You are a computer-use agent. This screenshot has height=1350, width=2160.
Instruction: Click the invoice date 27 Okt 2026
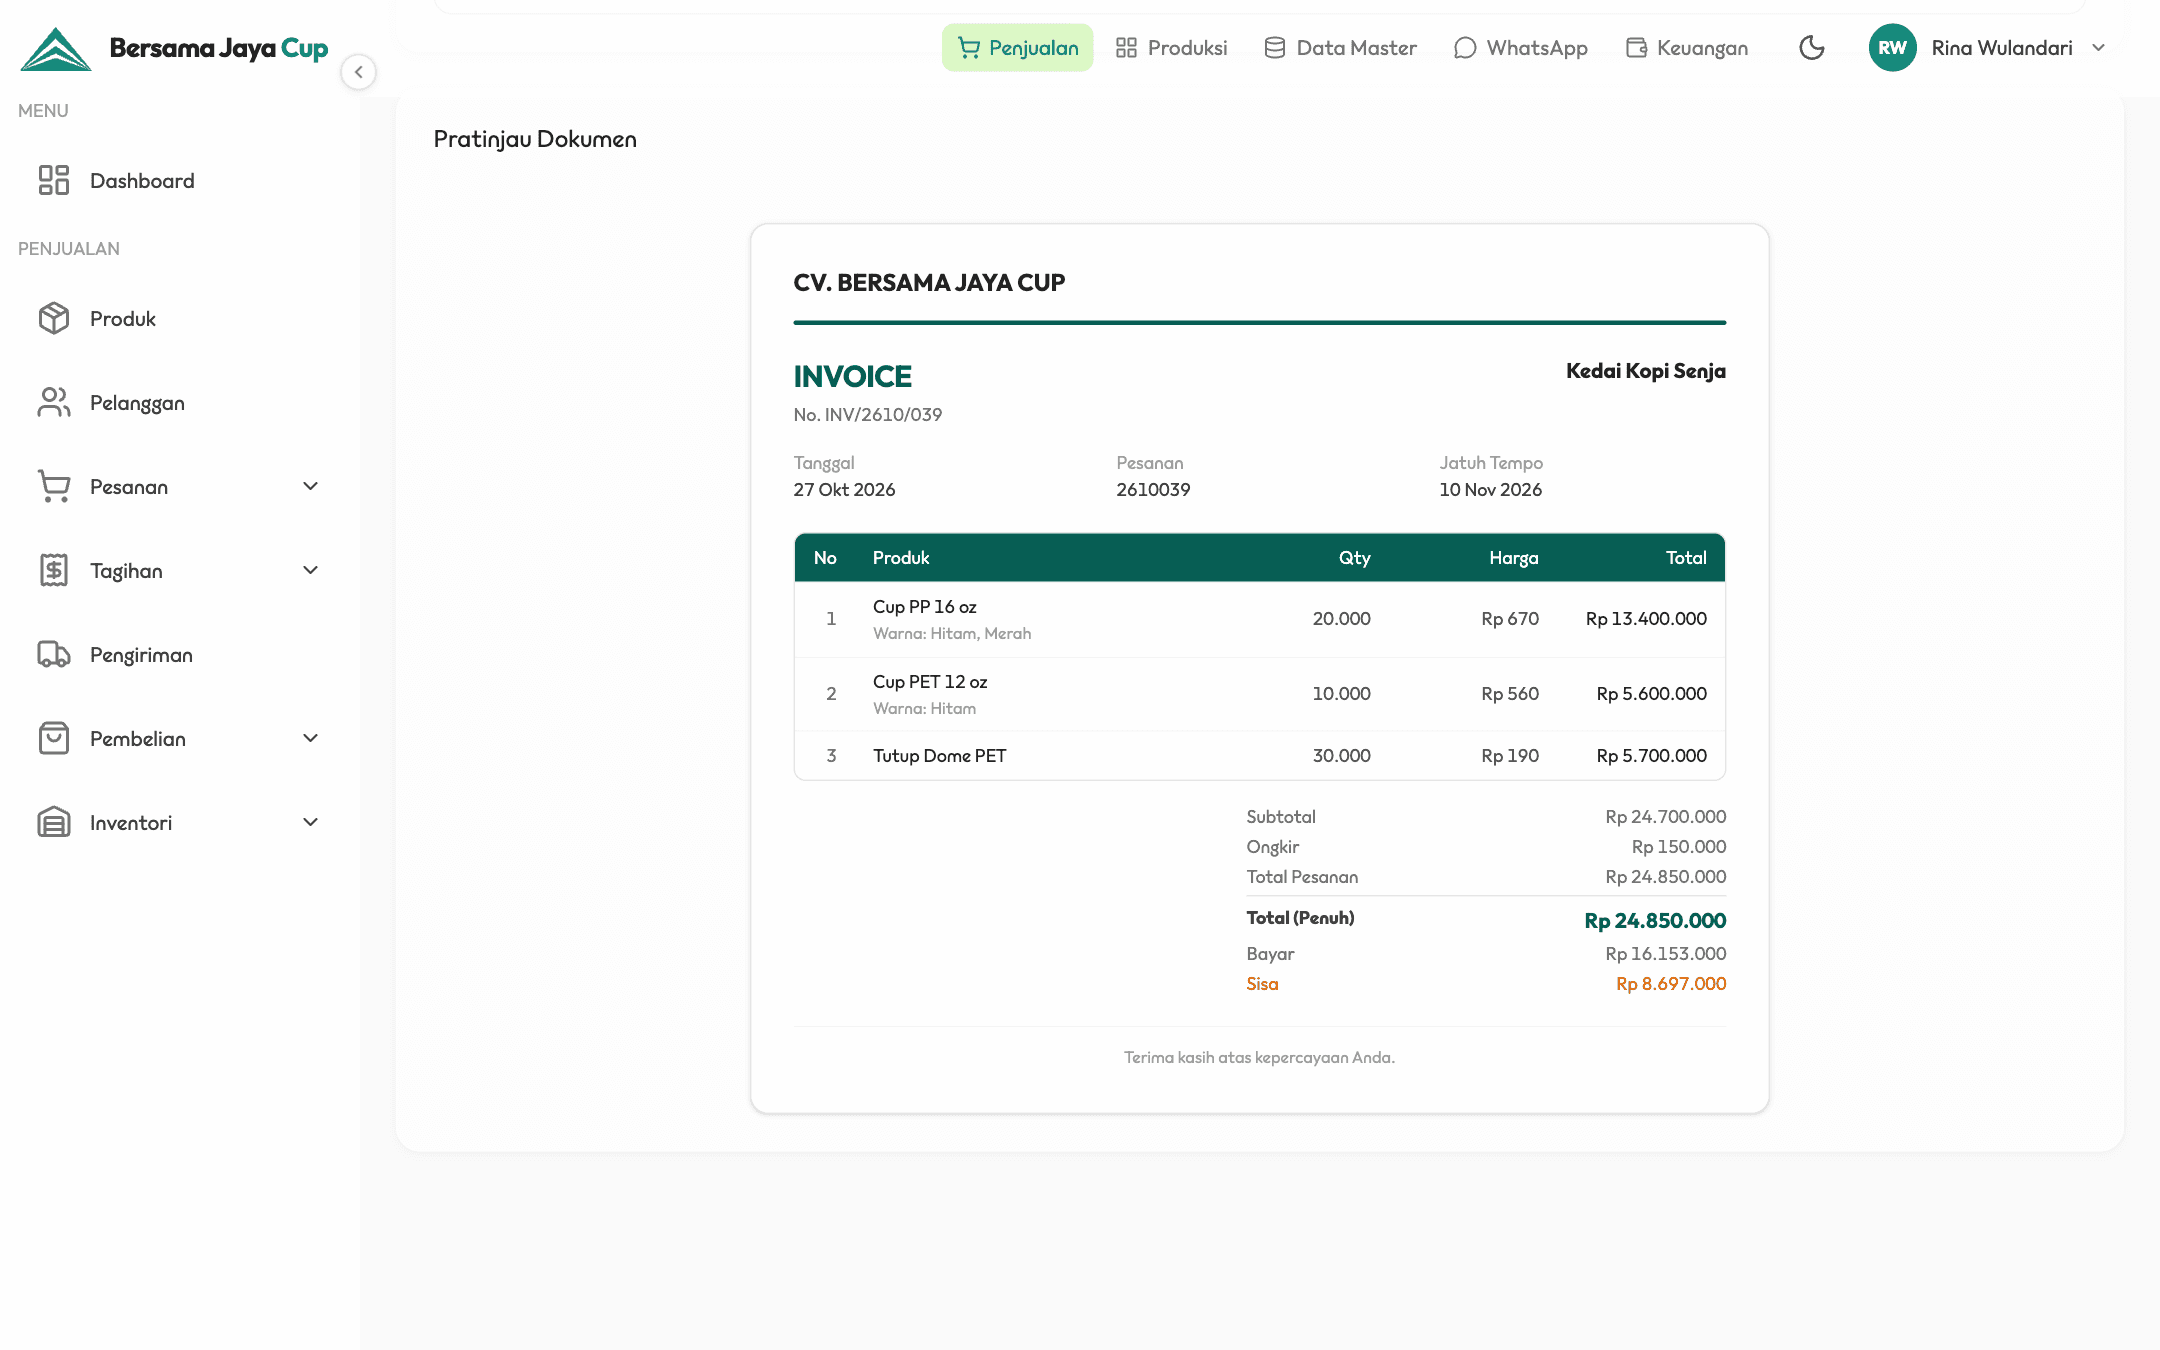tap(844, 490)
